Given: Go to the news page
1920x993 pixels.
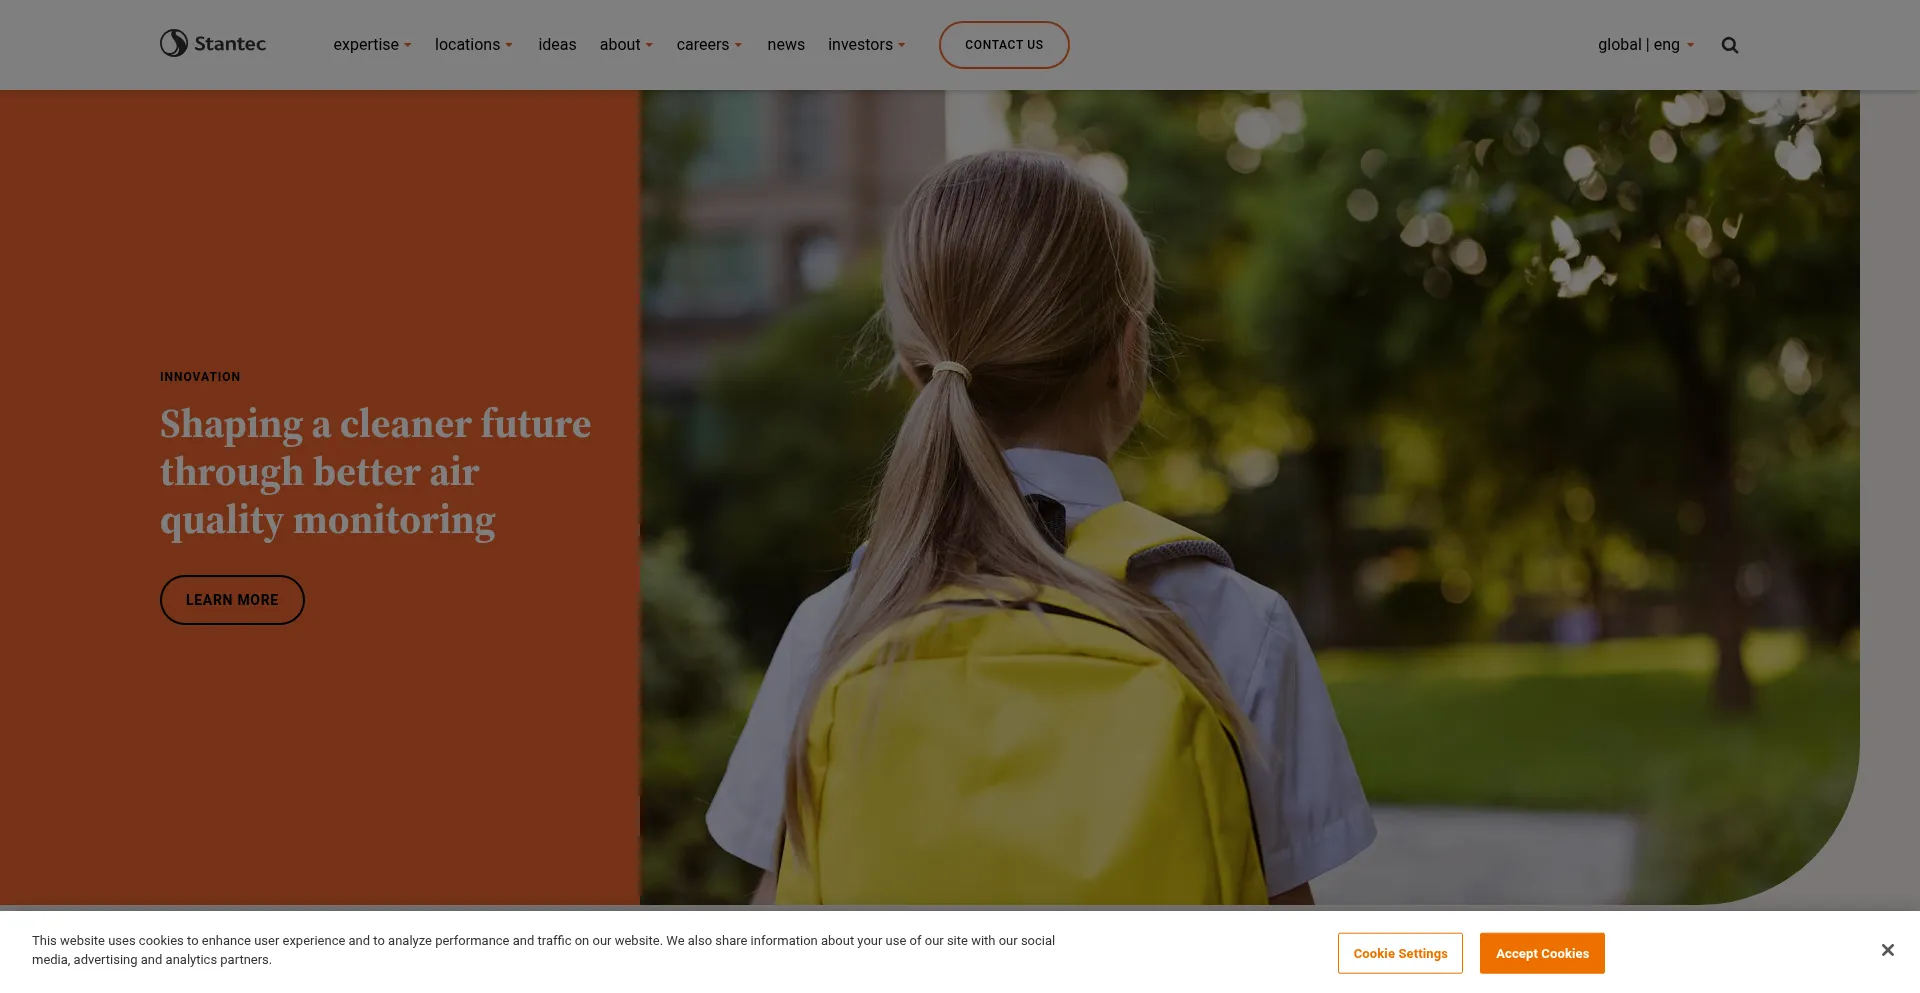Looking at the screenshot, I should point(786,45).
